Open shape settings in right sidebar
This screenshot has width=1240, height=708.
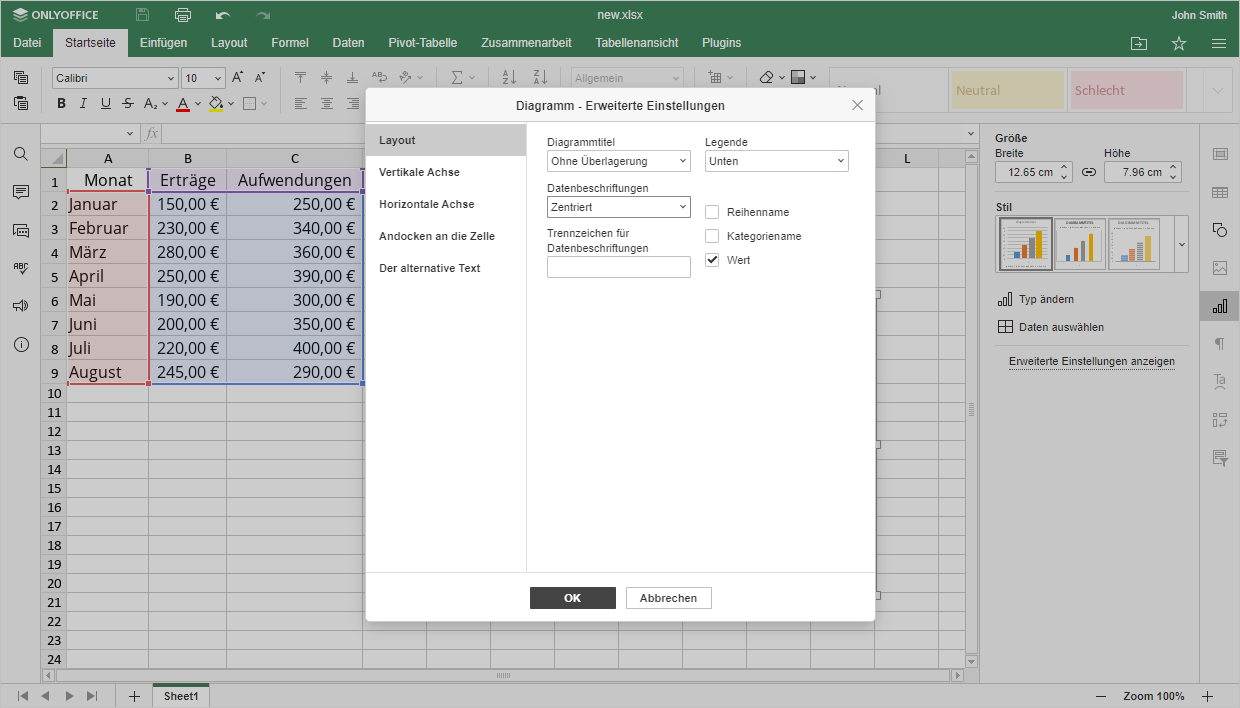click(1219, 230)
